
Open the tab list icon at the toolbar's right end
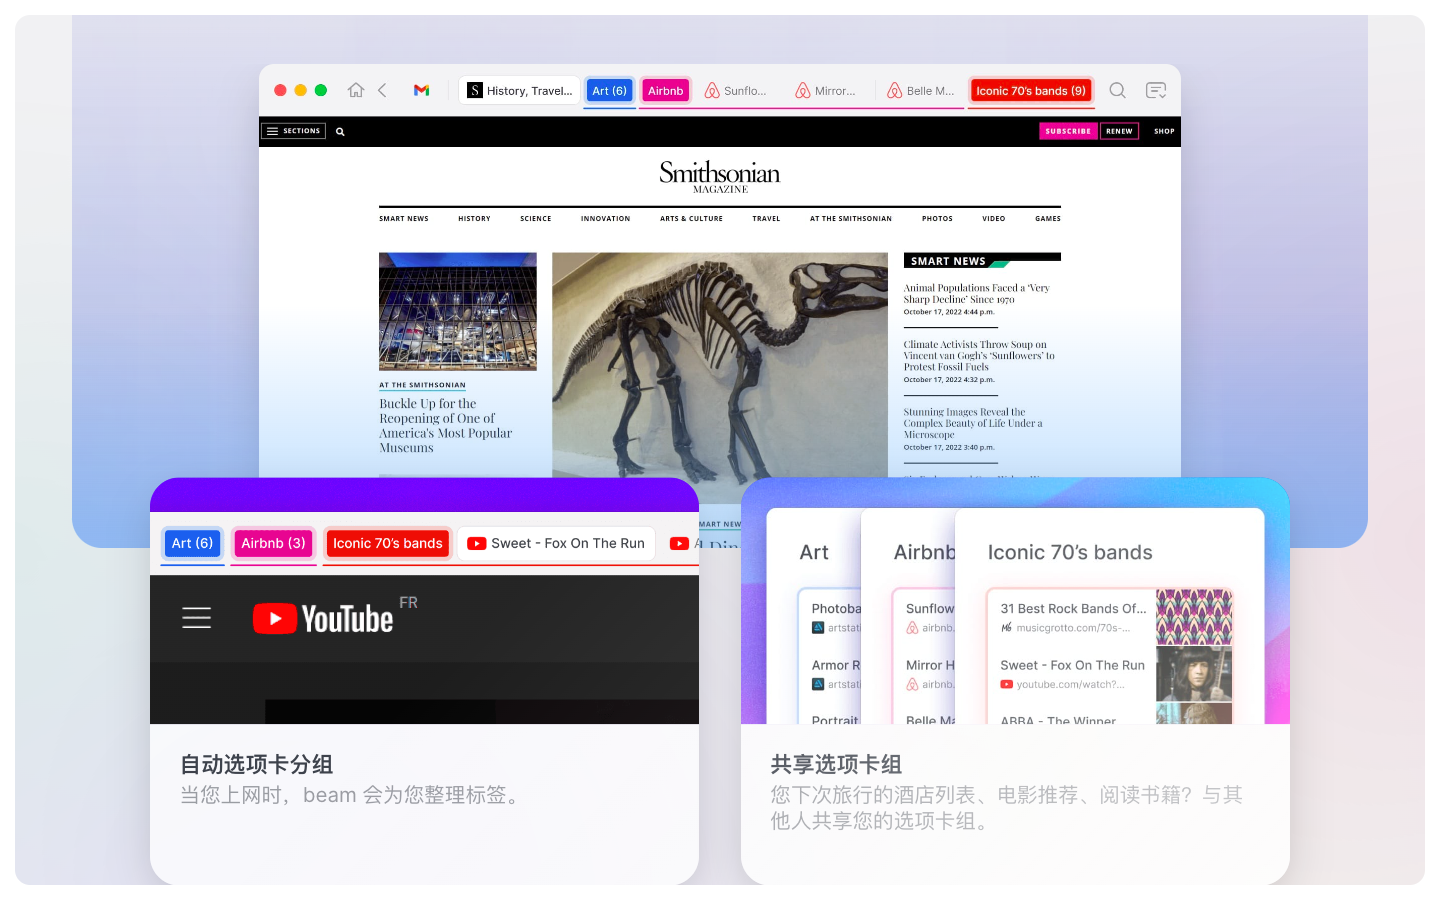click(x=1156, y=90)
